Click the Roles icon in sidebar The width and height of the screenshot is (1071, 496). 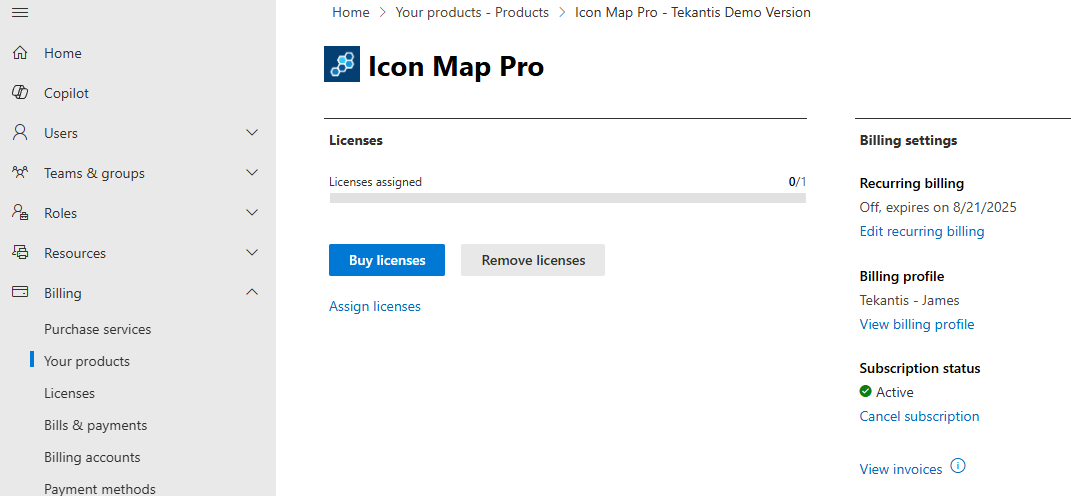click(20, 213)
